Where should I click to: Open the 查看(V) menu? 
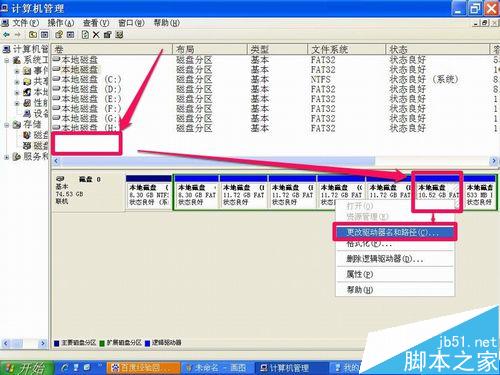[x=96, y=23]
